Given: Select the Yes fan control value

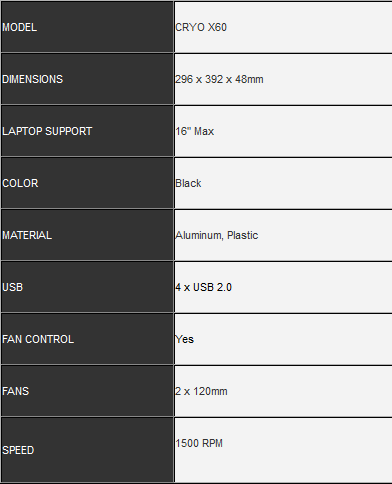Looking at the screenshot, I should (185, 339).
